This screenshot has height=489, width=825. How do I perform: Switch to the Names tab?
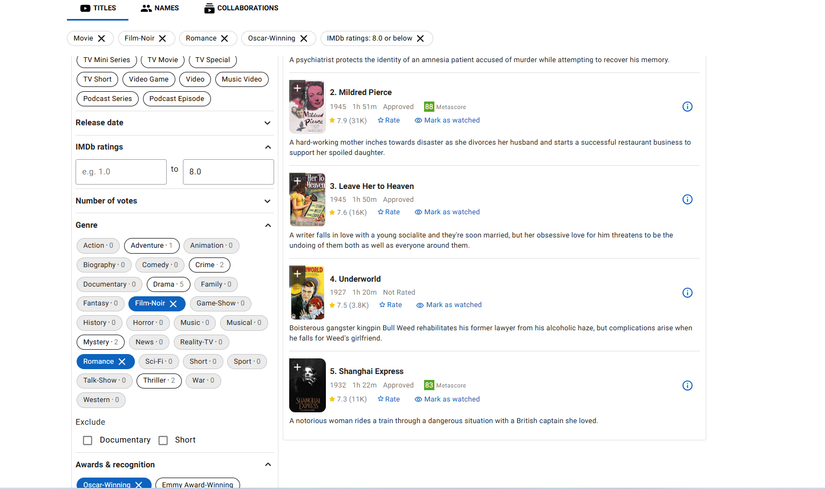coord(160,8)
